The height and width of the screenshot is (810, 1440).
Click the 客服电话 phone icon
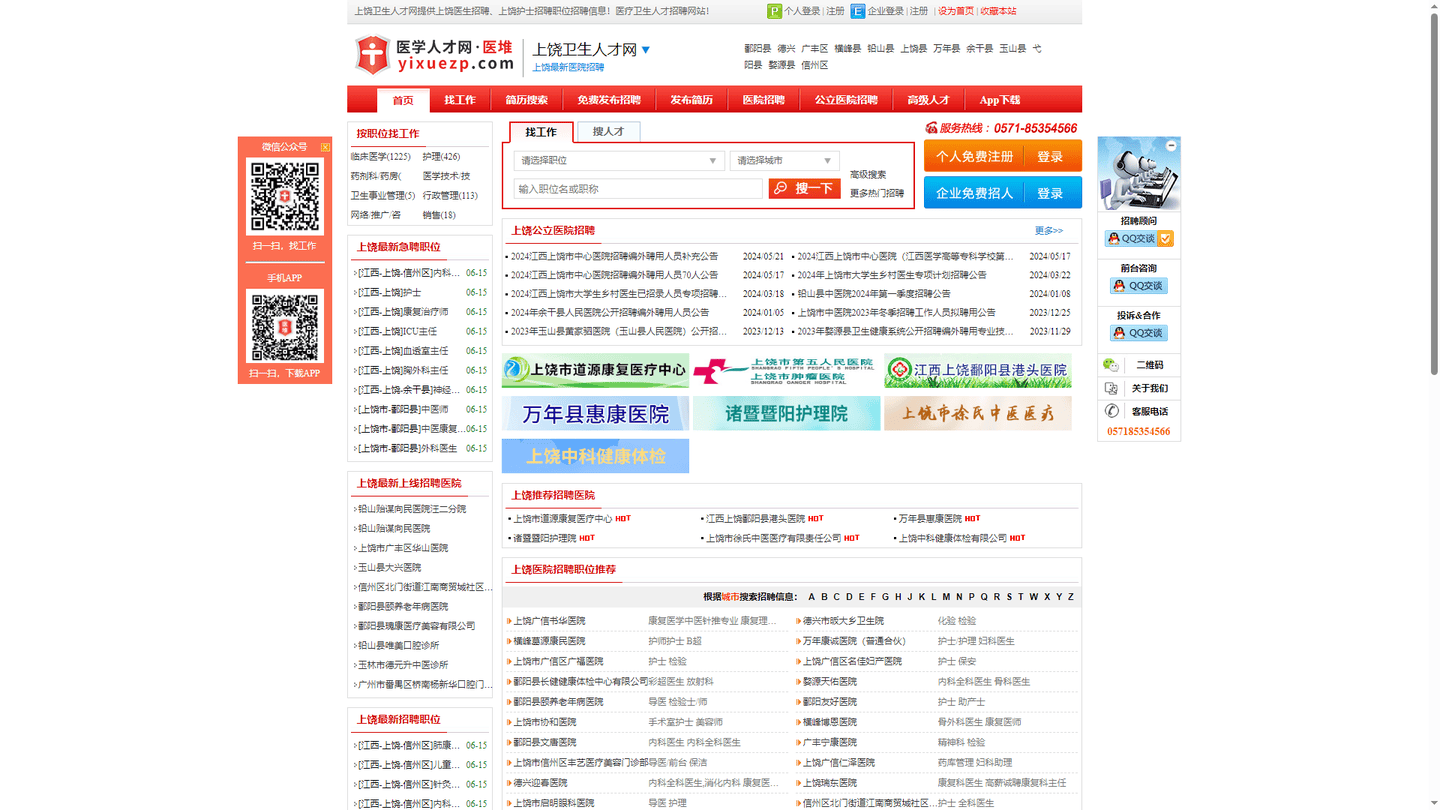(x=1111, y=411)
